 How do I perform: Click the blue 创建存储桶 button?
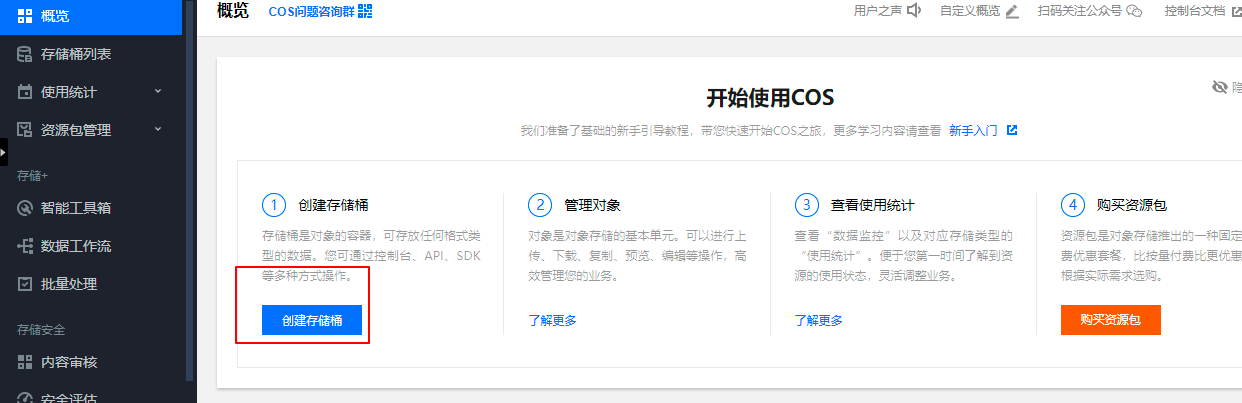[x=311, y=321]
